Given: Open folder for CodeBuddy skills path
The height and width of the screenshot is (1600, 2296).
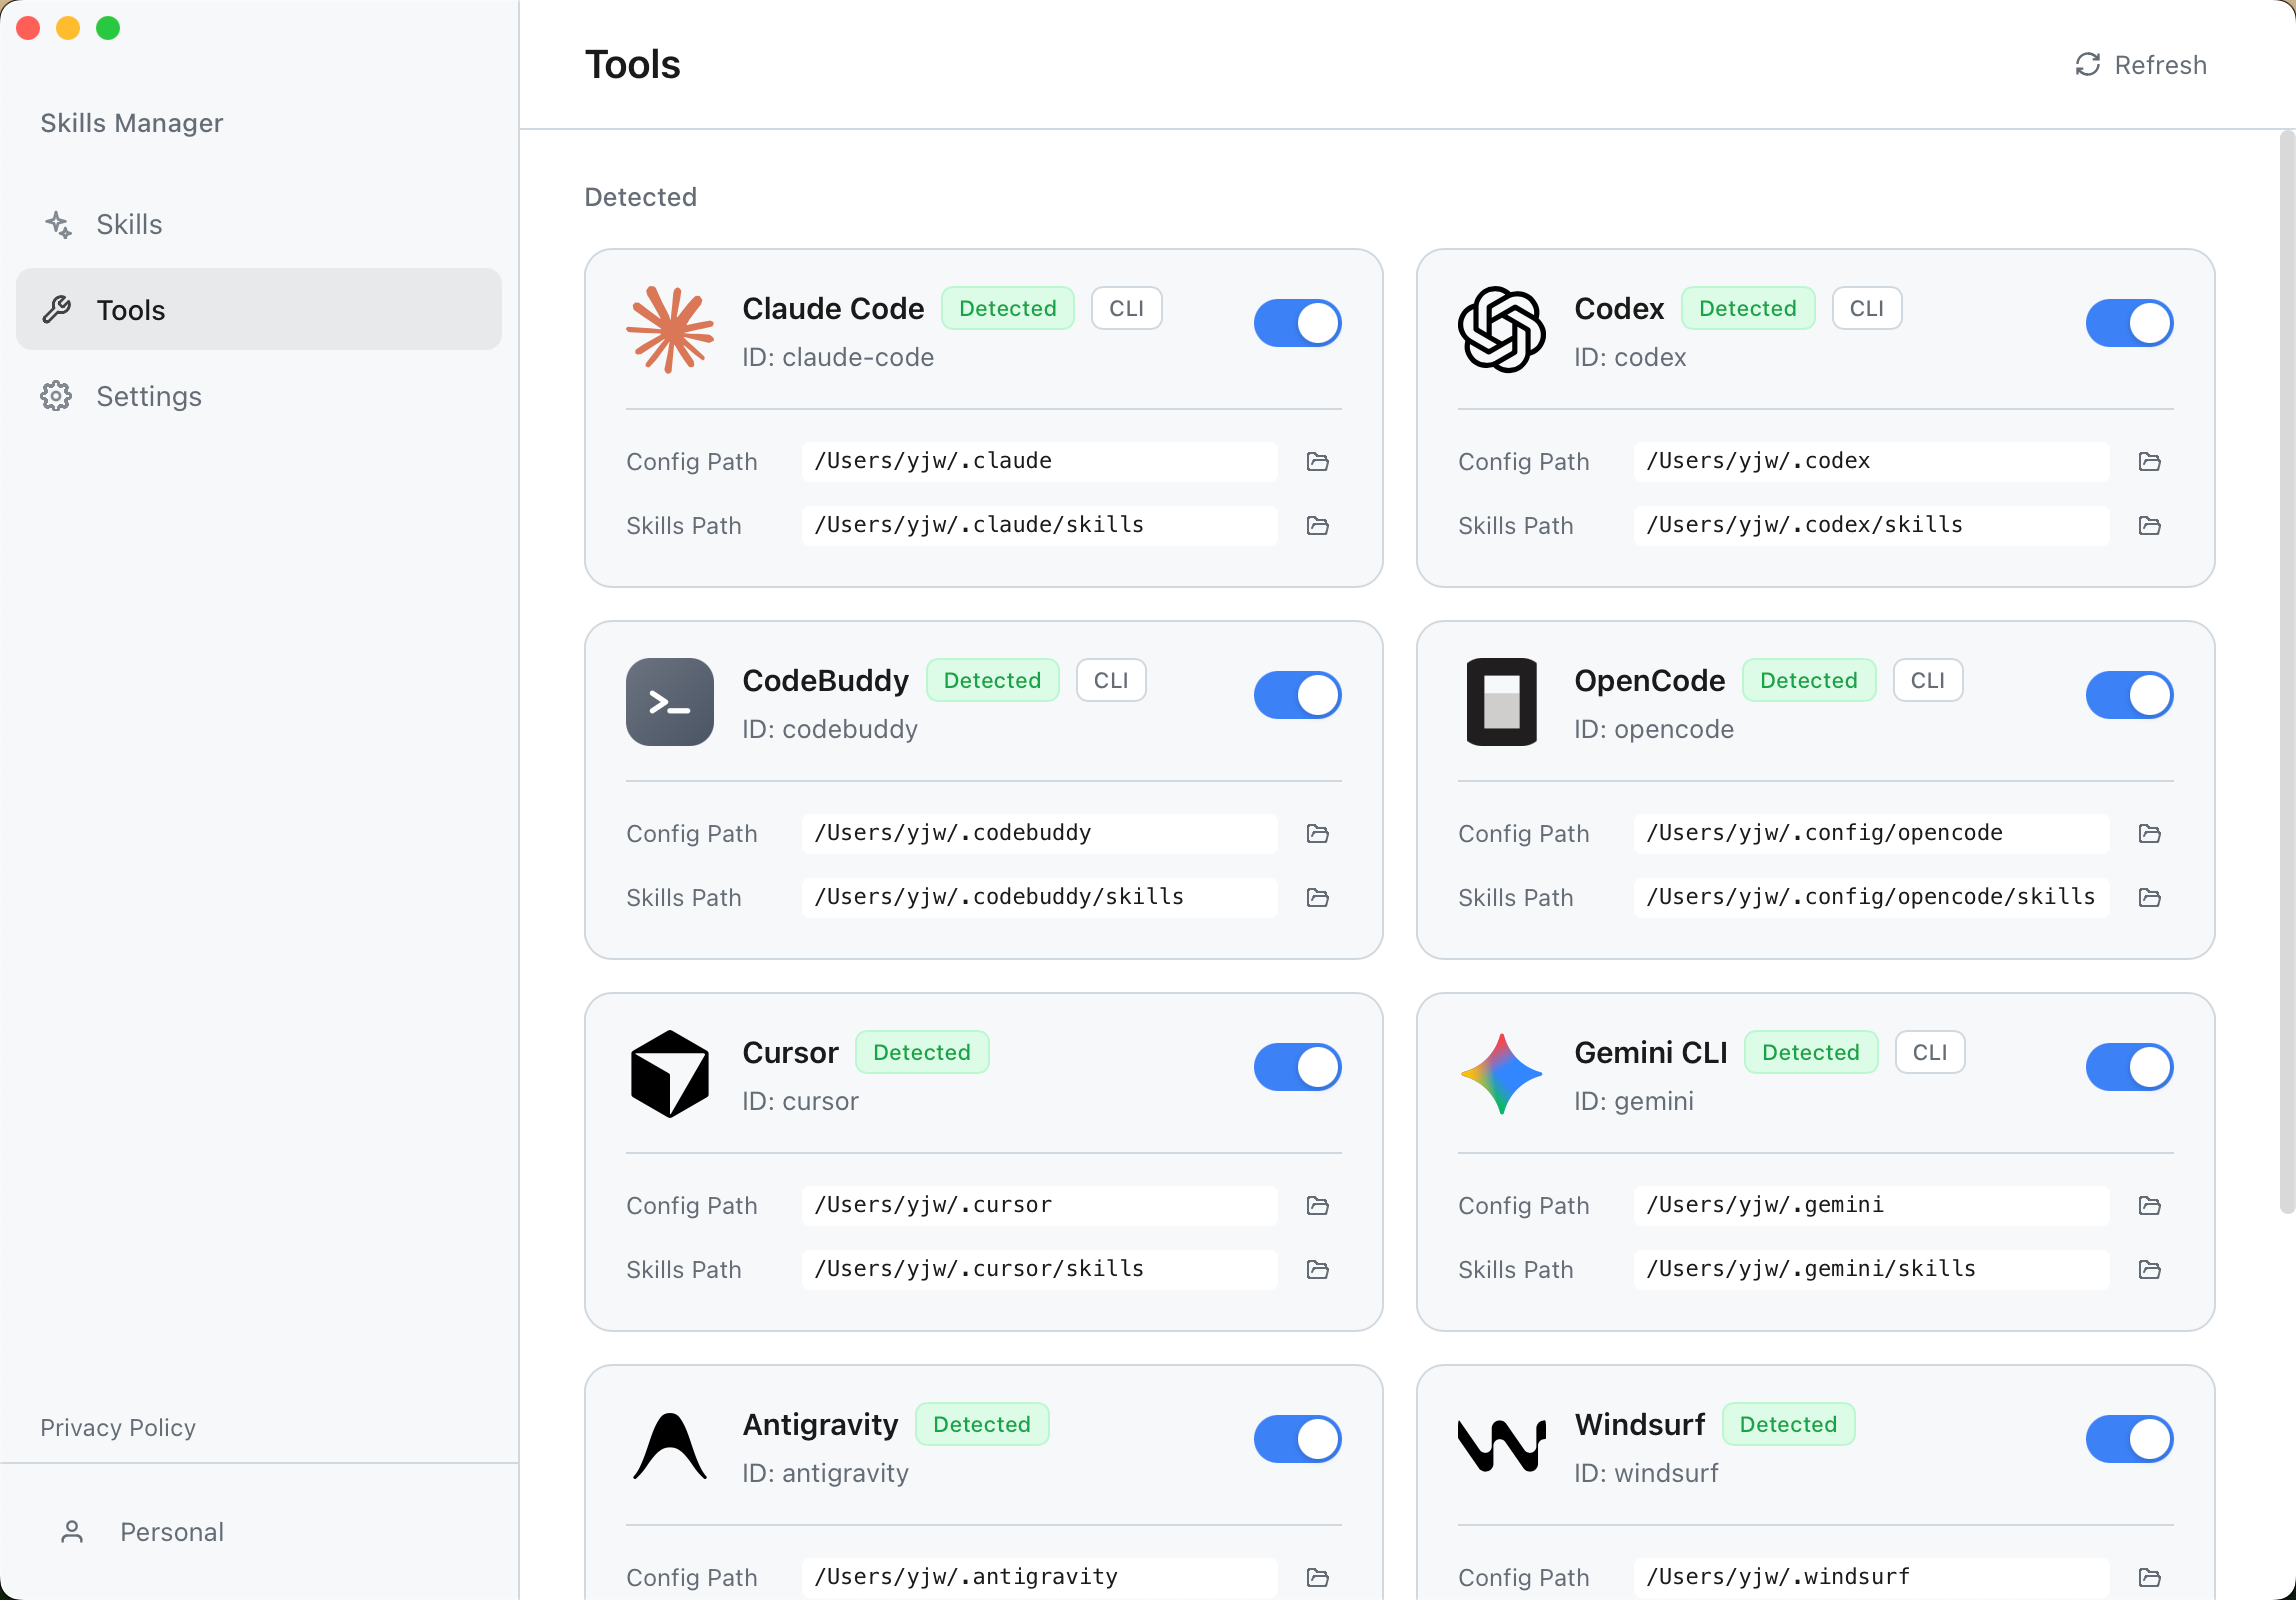Looking at the screenshot, I should point(1317,897).
